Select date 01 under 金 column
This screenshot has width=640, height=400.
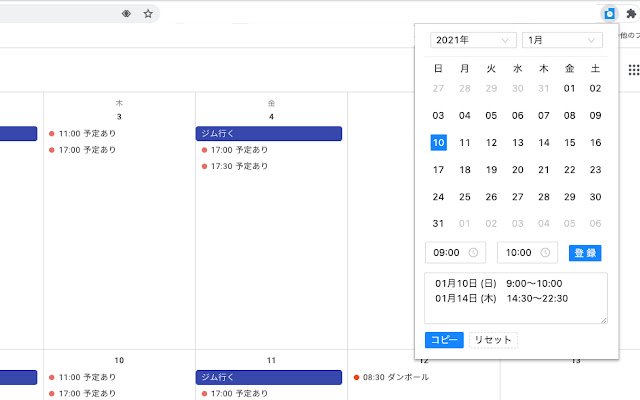tap(569, 88)
